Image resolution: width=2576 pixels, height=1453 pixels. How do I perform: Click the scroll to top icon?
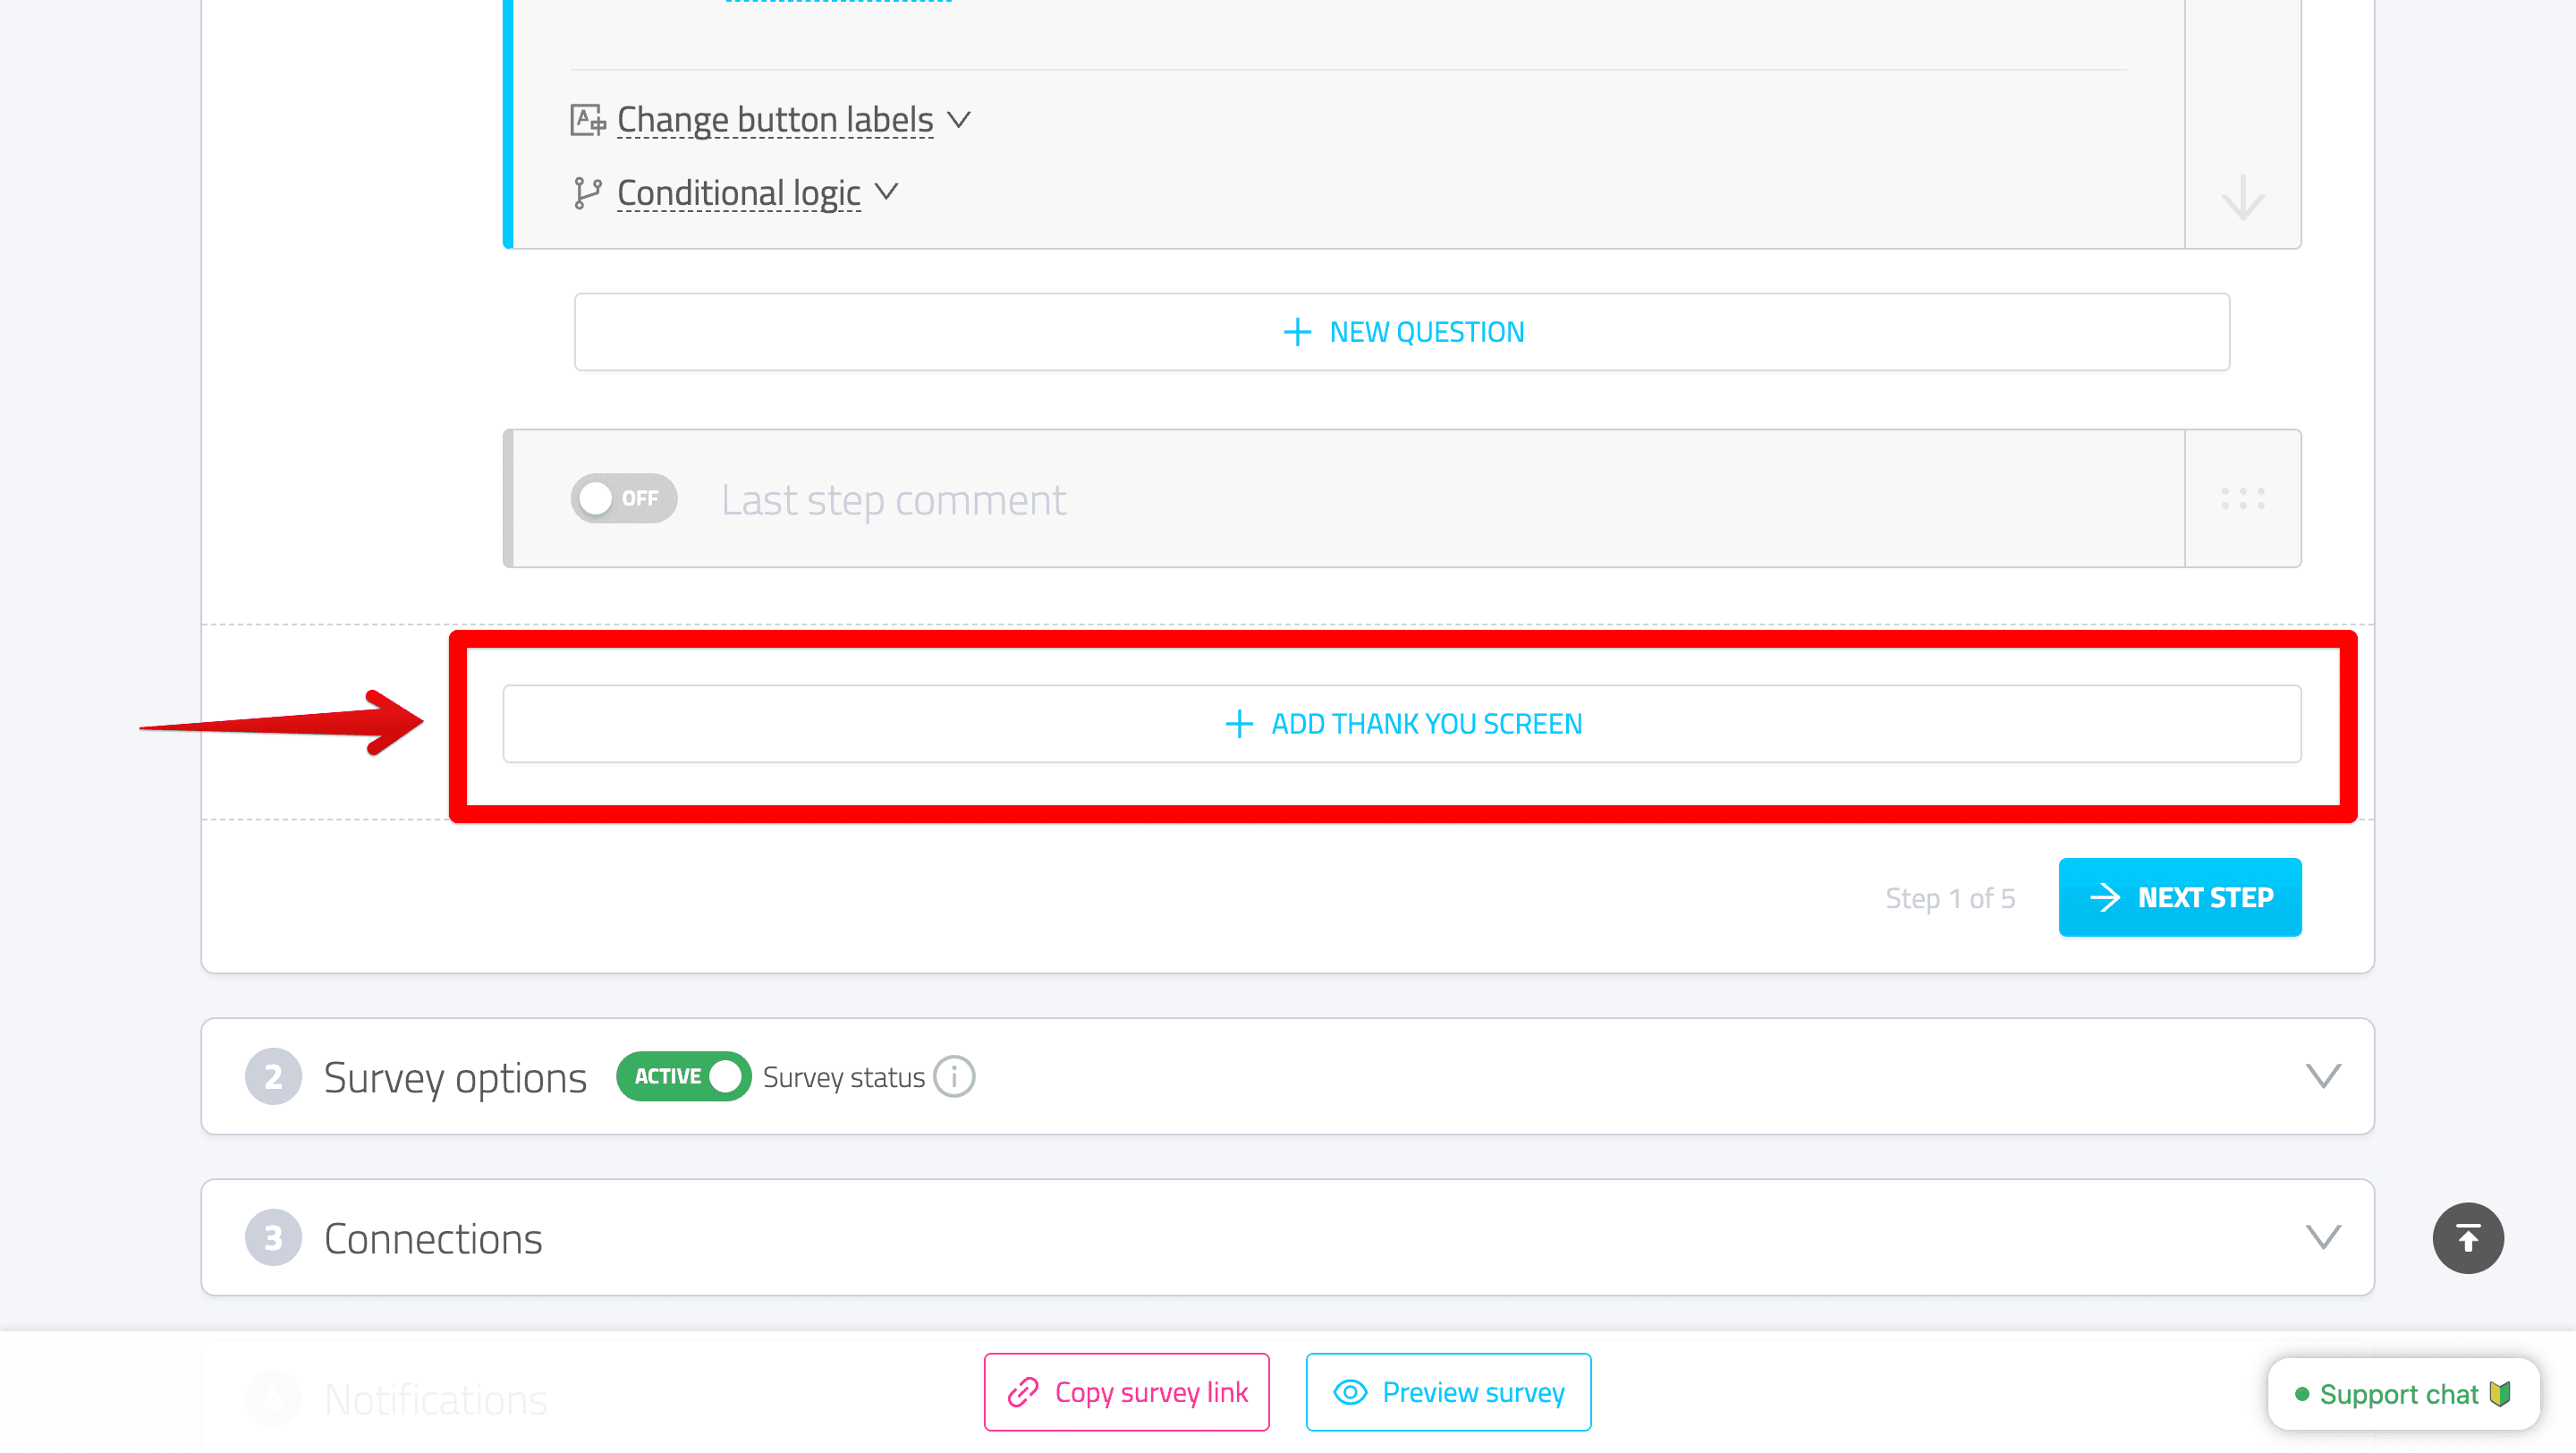click(x=2466, y=1237)
